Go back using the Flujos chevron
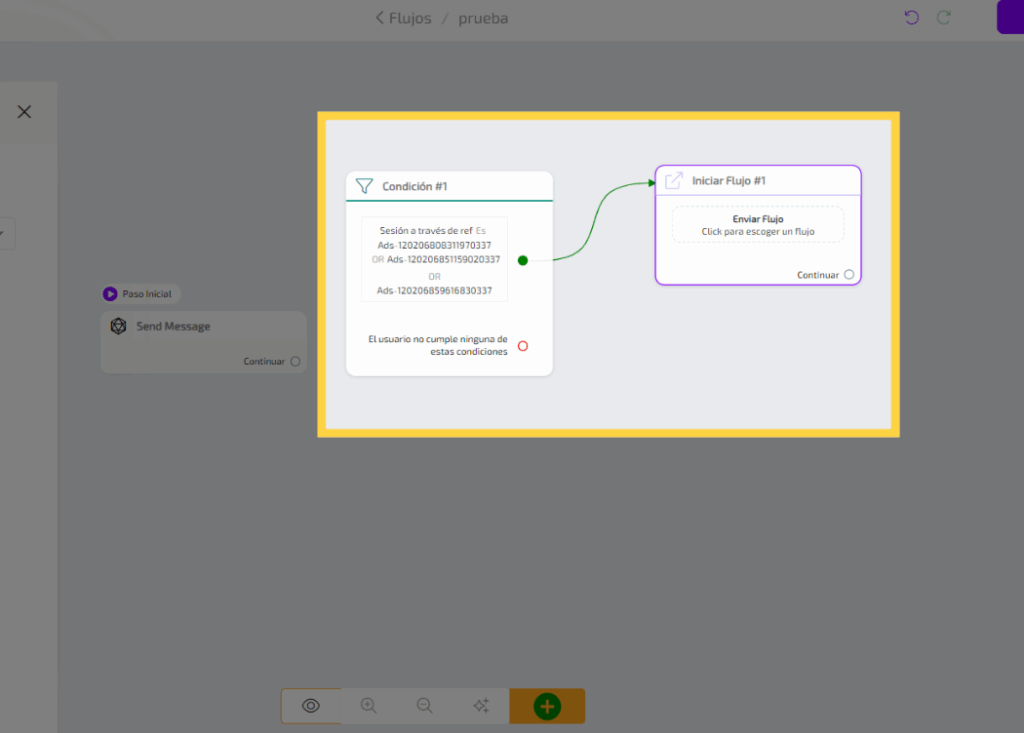This screenshot has width=1024, height=733. pyautogui.click(x=380, y=18)
